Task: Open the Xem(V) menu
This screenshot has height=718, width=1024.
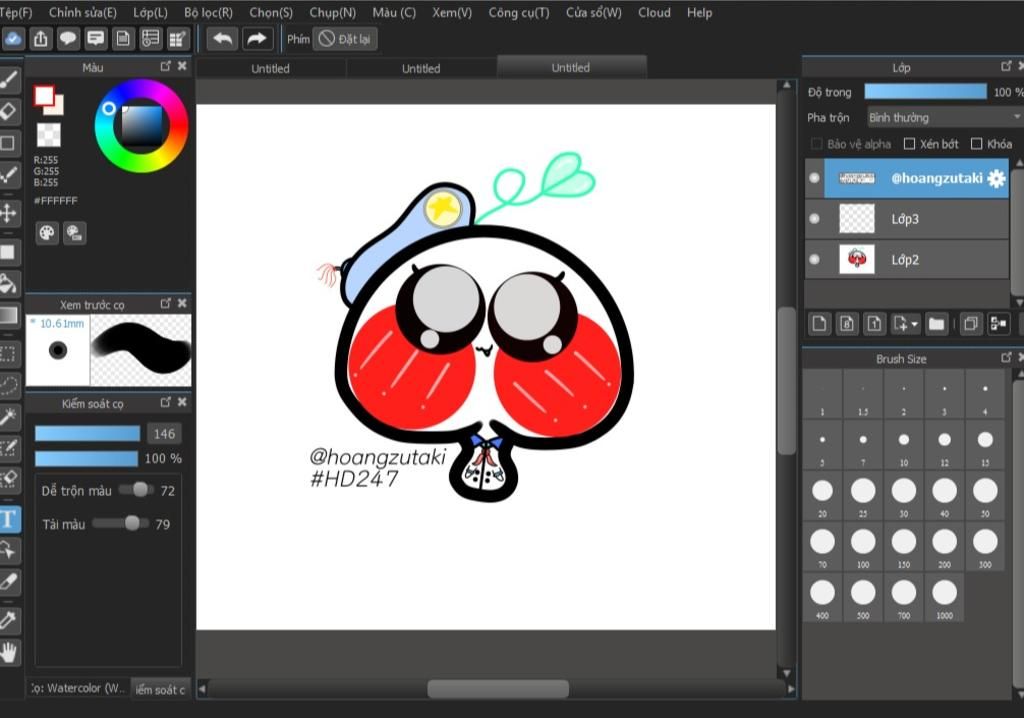Action: click(x=452, y=12)
